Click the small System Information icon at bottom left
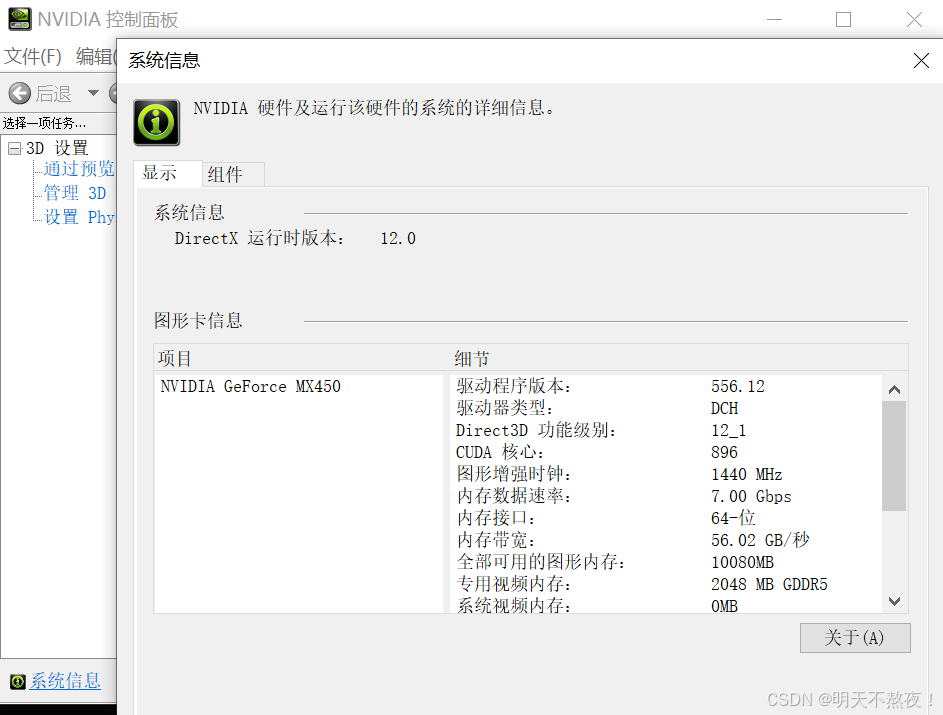The image size is (943, 715). click(x=17, y=681)
